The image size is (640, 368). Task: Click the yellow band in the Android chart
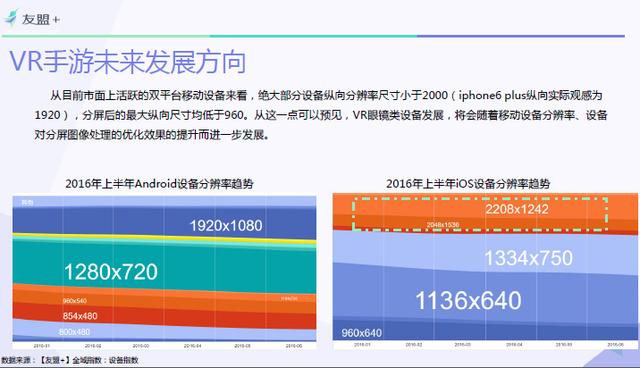click(164, 237)
